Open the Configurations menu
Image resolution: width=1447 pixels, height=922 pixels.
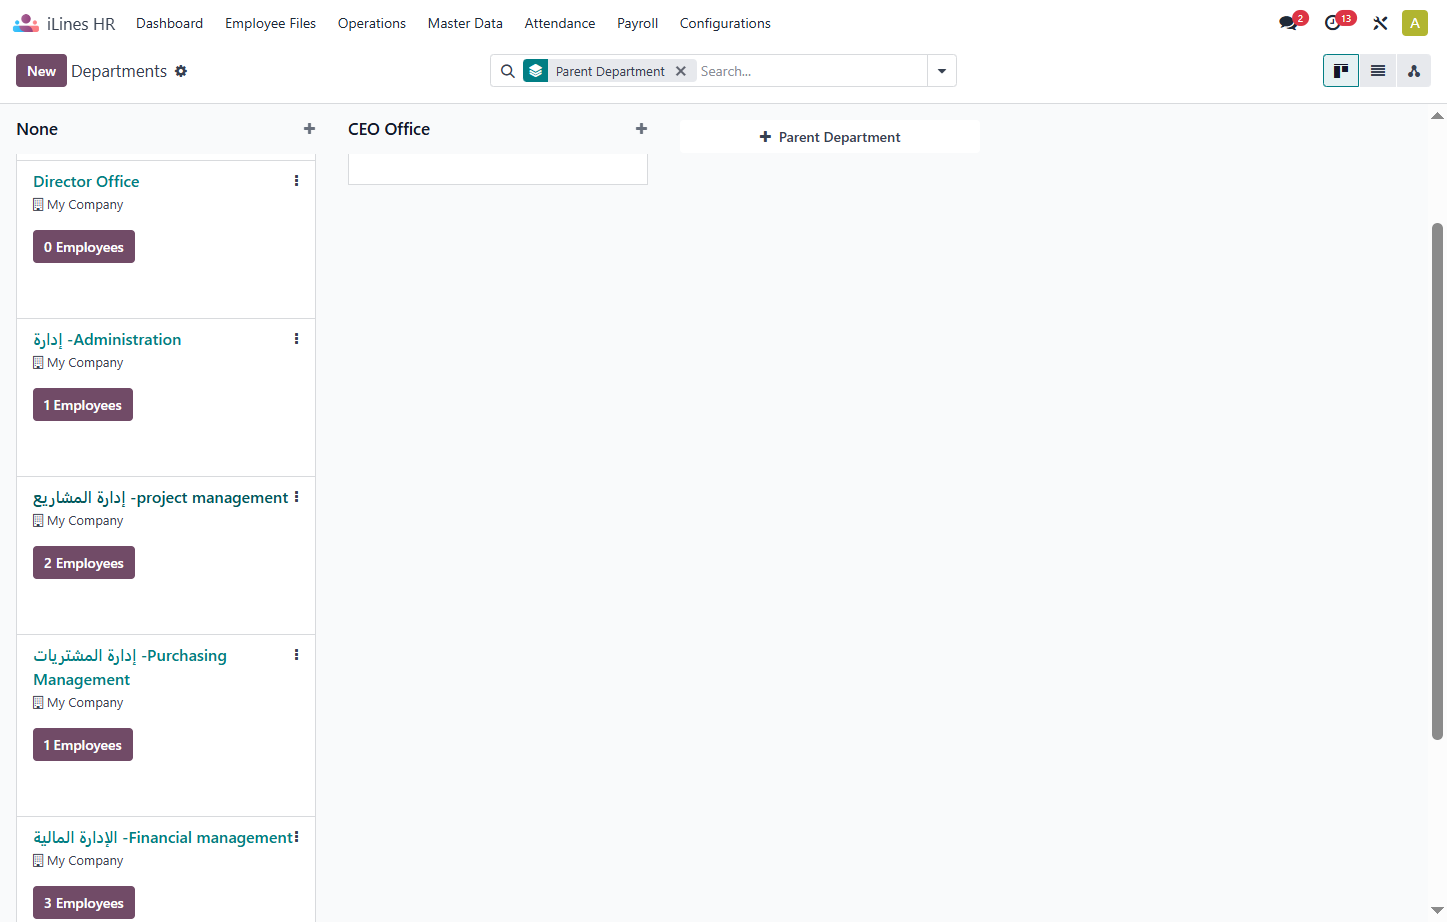pos(725,23)
